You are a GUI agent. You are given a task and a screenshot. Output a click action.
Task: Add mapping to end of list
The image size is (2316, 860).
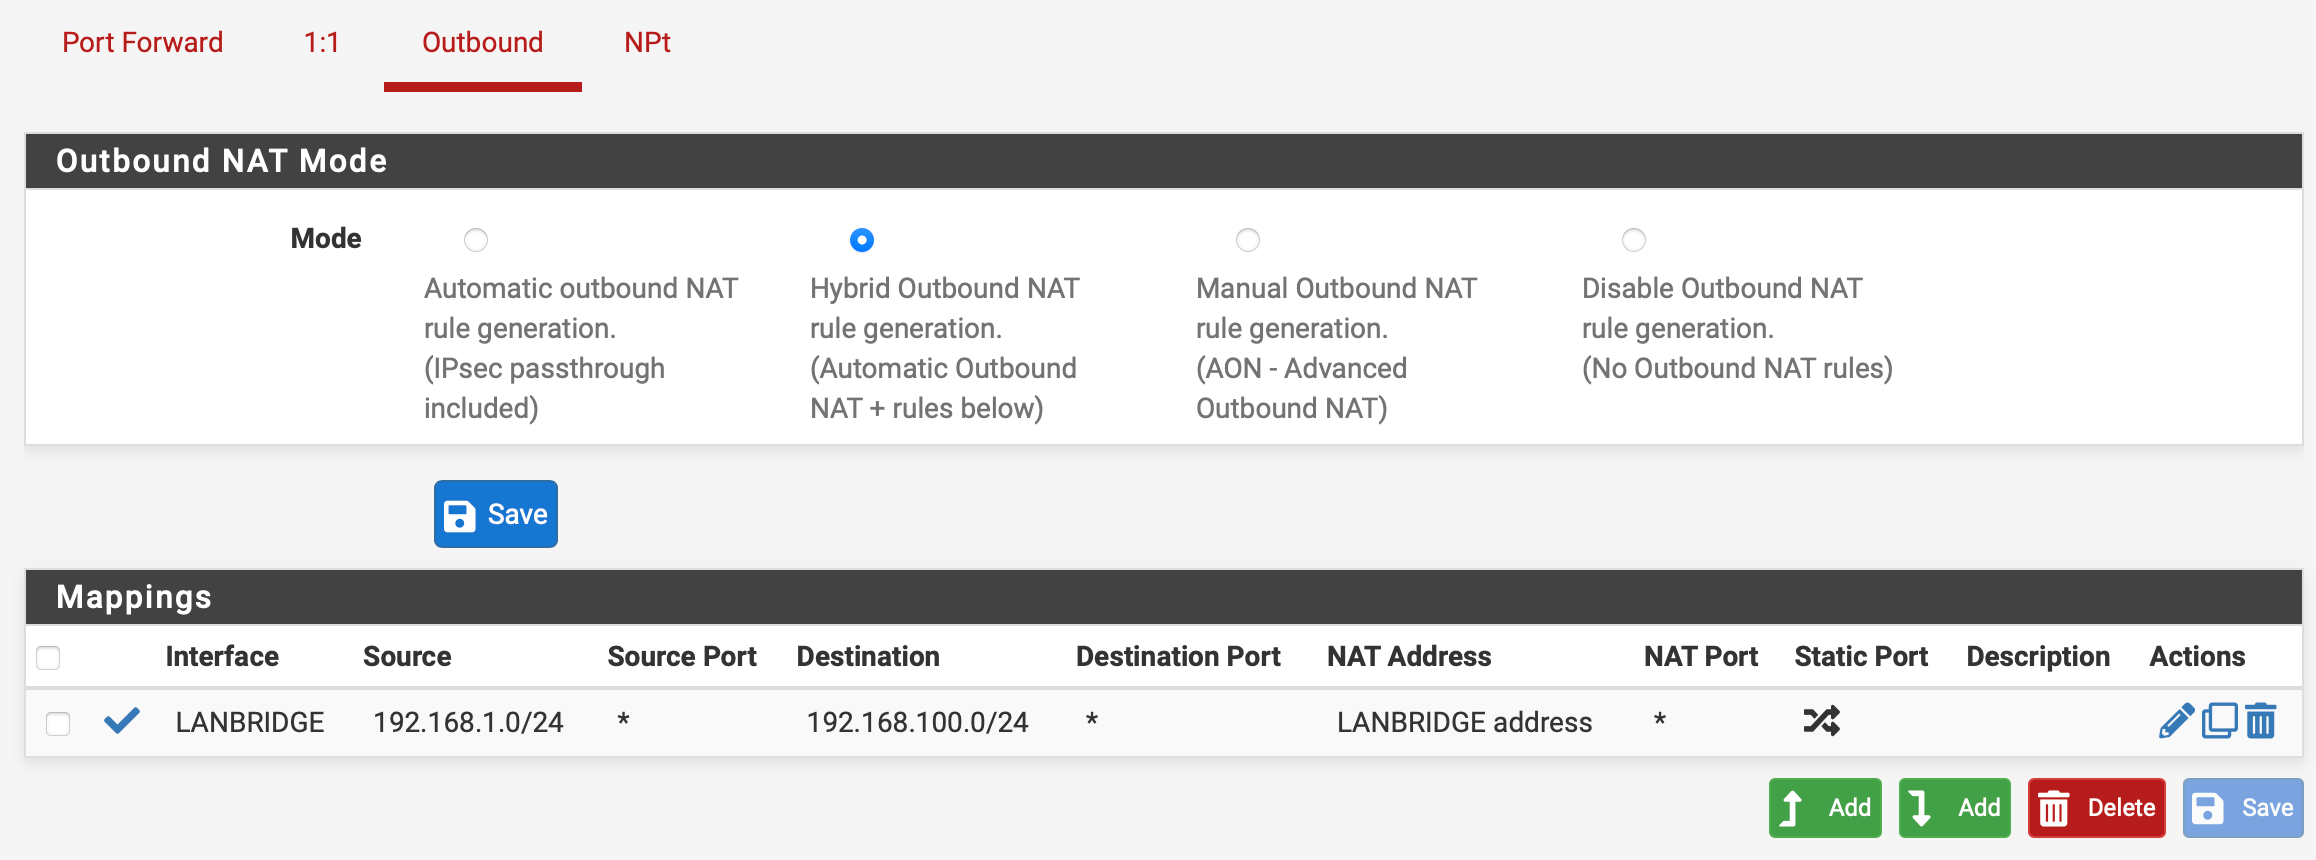(1955, 808)
